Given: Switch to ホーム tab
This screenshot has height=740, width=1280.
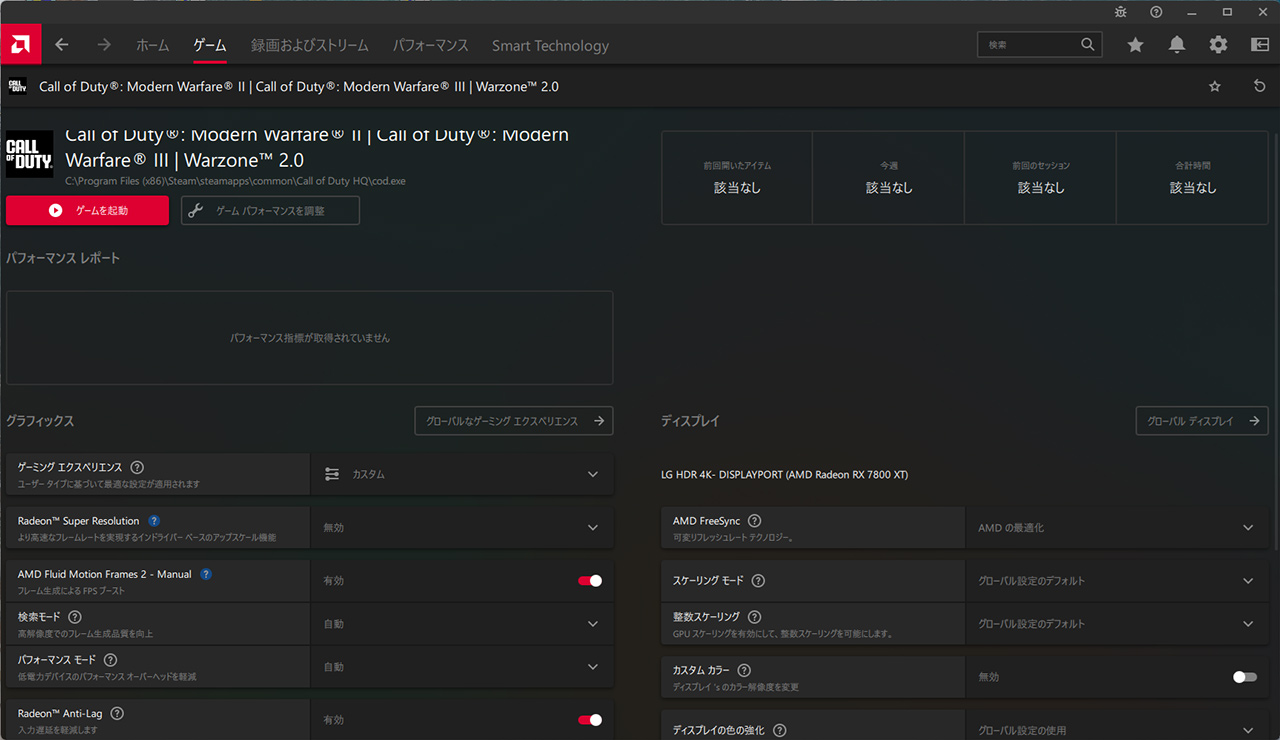Looking at the screenshot, I should click(153, 45).
